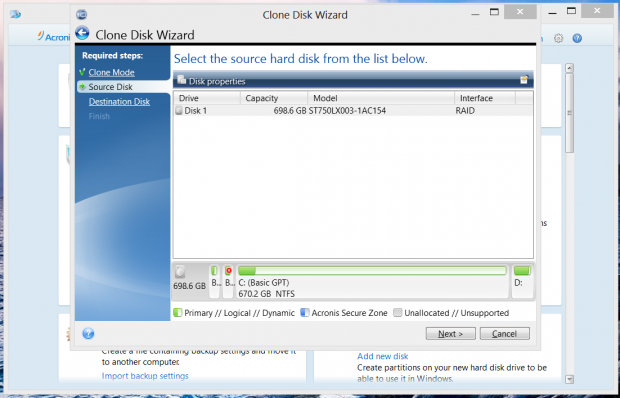Click the main window scrollbar down arrow
Screen dimensions: 620x398
[569, 379]
